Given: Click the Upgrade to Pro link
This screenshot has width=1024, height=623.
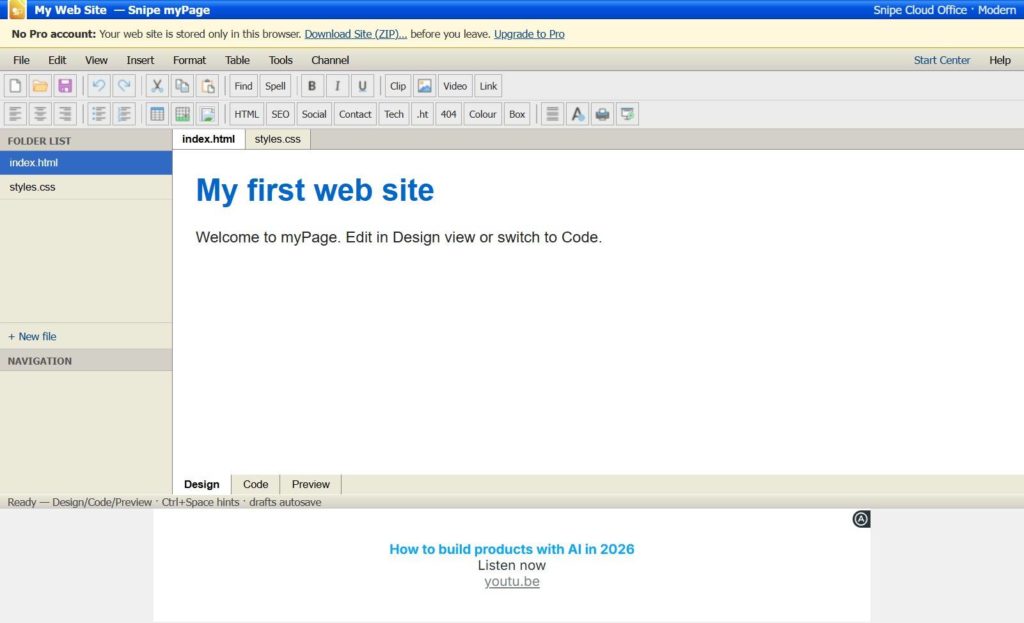Looking at the screenshot, I should pyautogui.click(x=529, y=34).
